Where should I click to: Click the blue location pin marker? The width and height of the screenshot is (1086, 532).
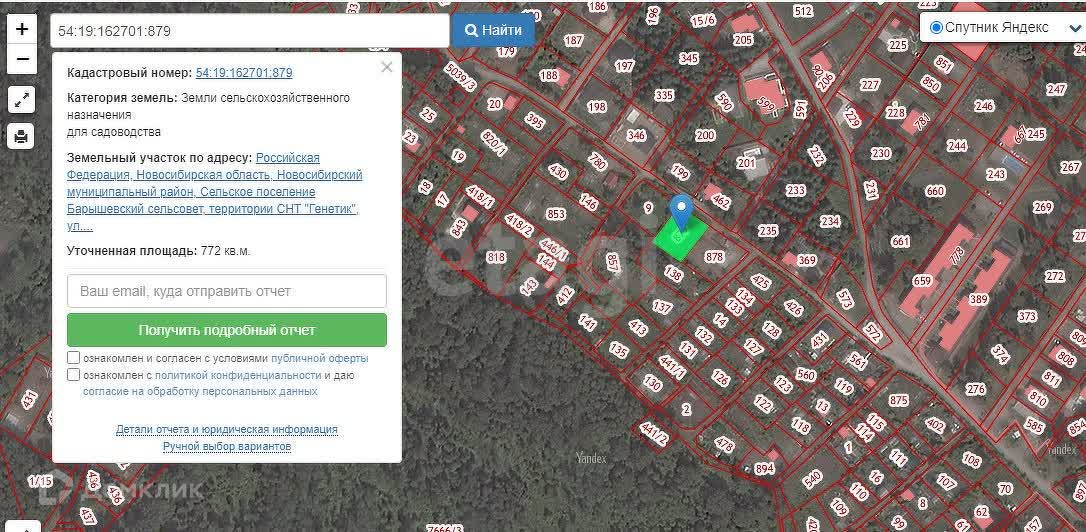point(682,213)
